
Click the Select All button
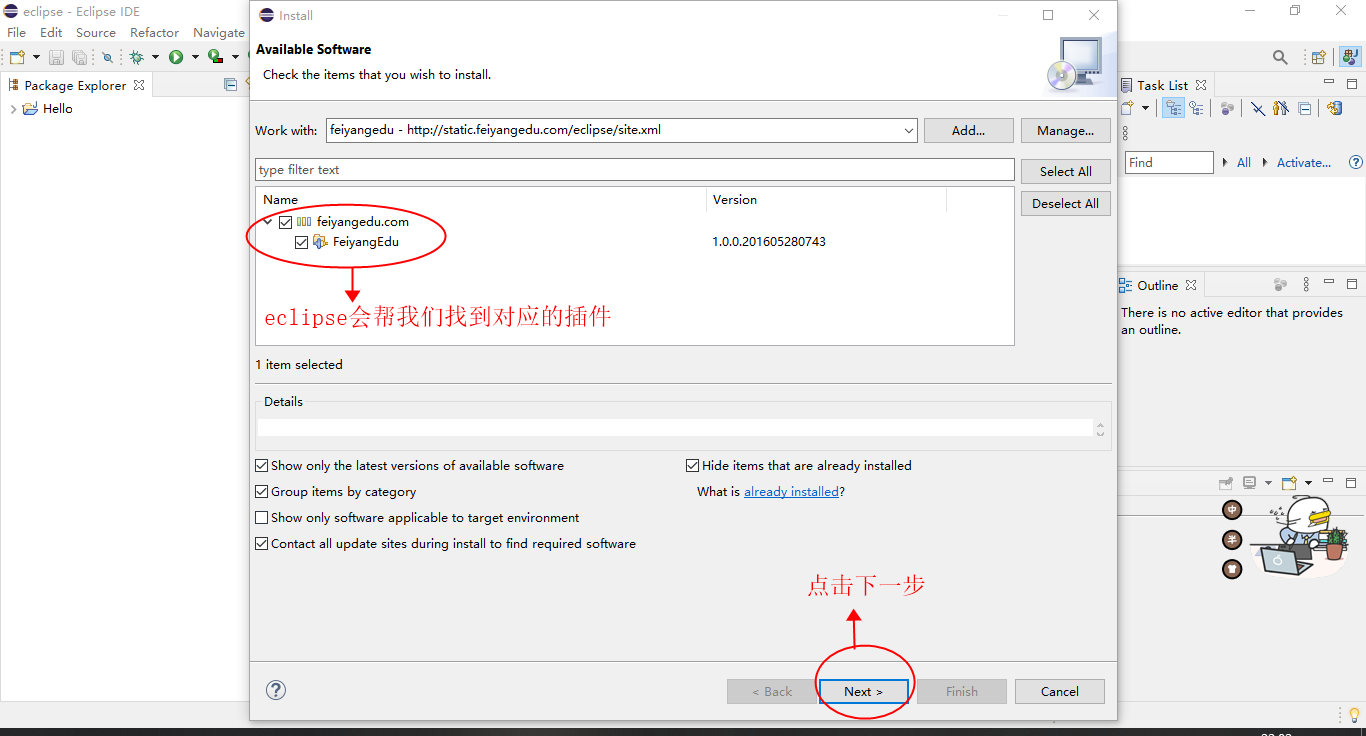click(x=1065, y=171)
